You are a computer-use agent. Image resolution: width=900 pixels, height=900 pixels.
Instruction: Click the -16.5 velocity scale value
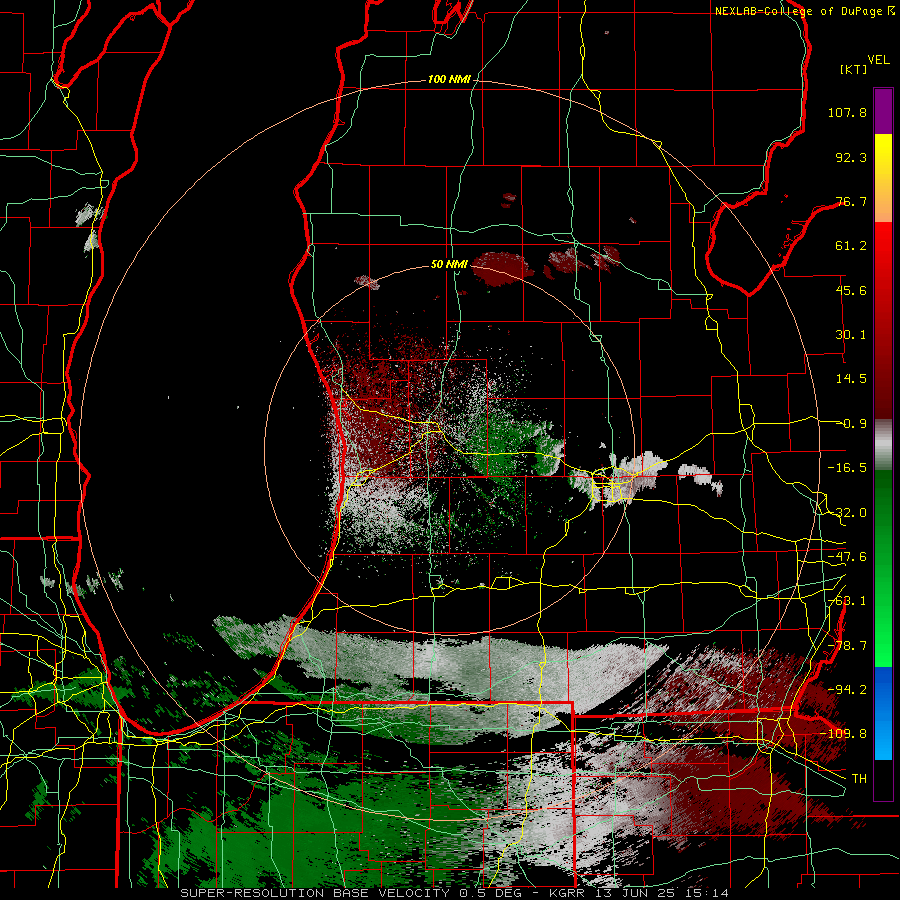[x=847, y=468]
